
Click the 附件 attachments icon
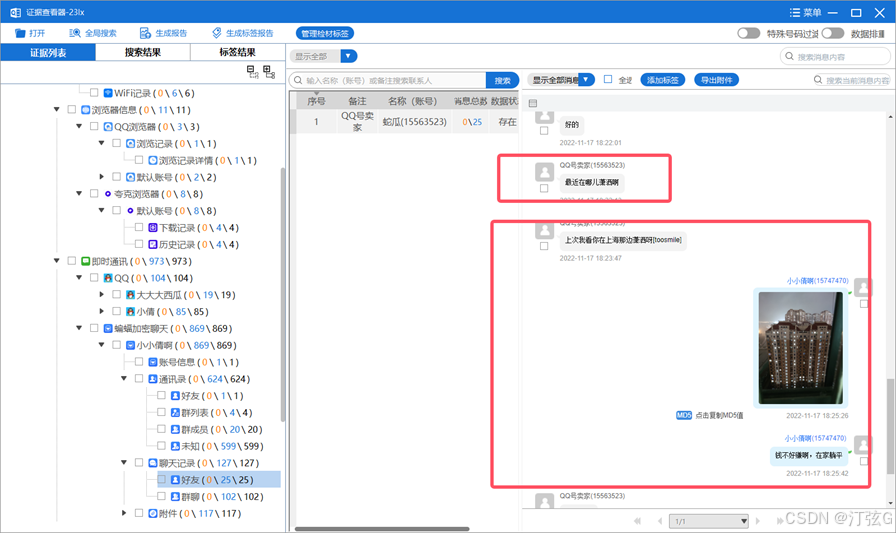click(153, 513)
